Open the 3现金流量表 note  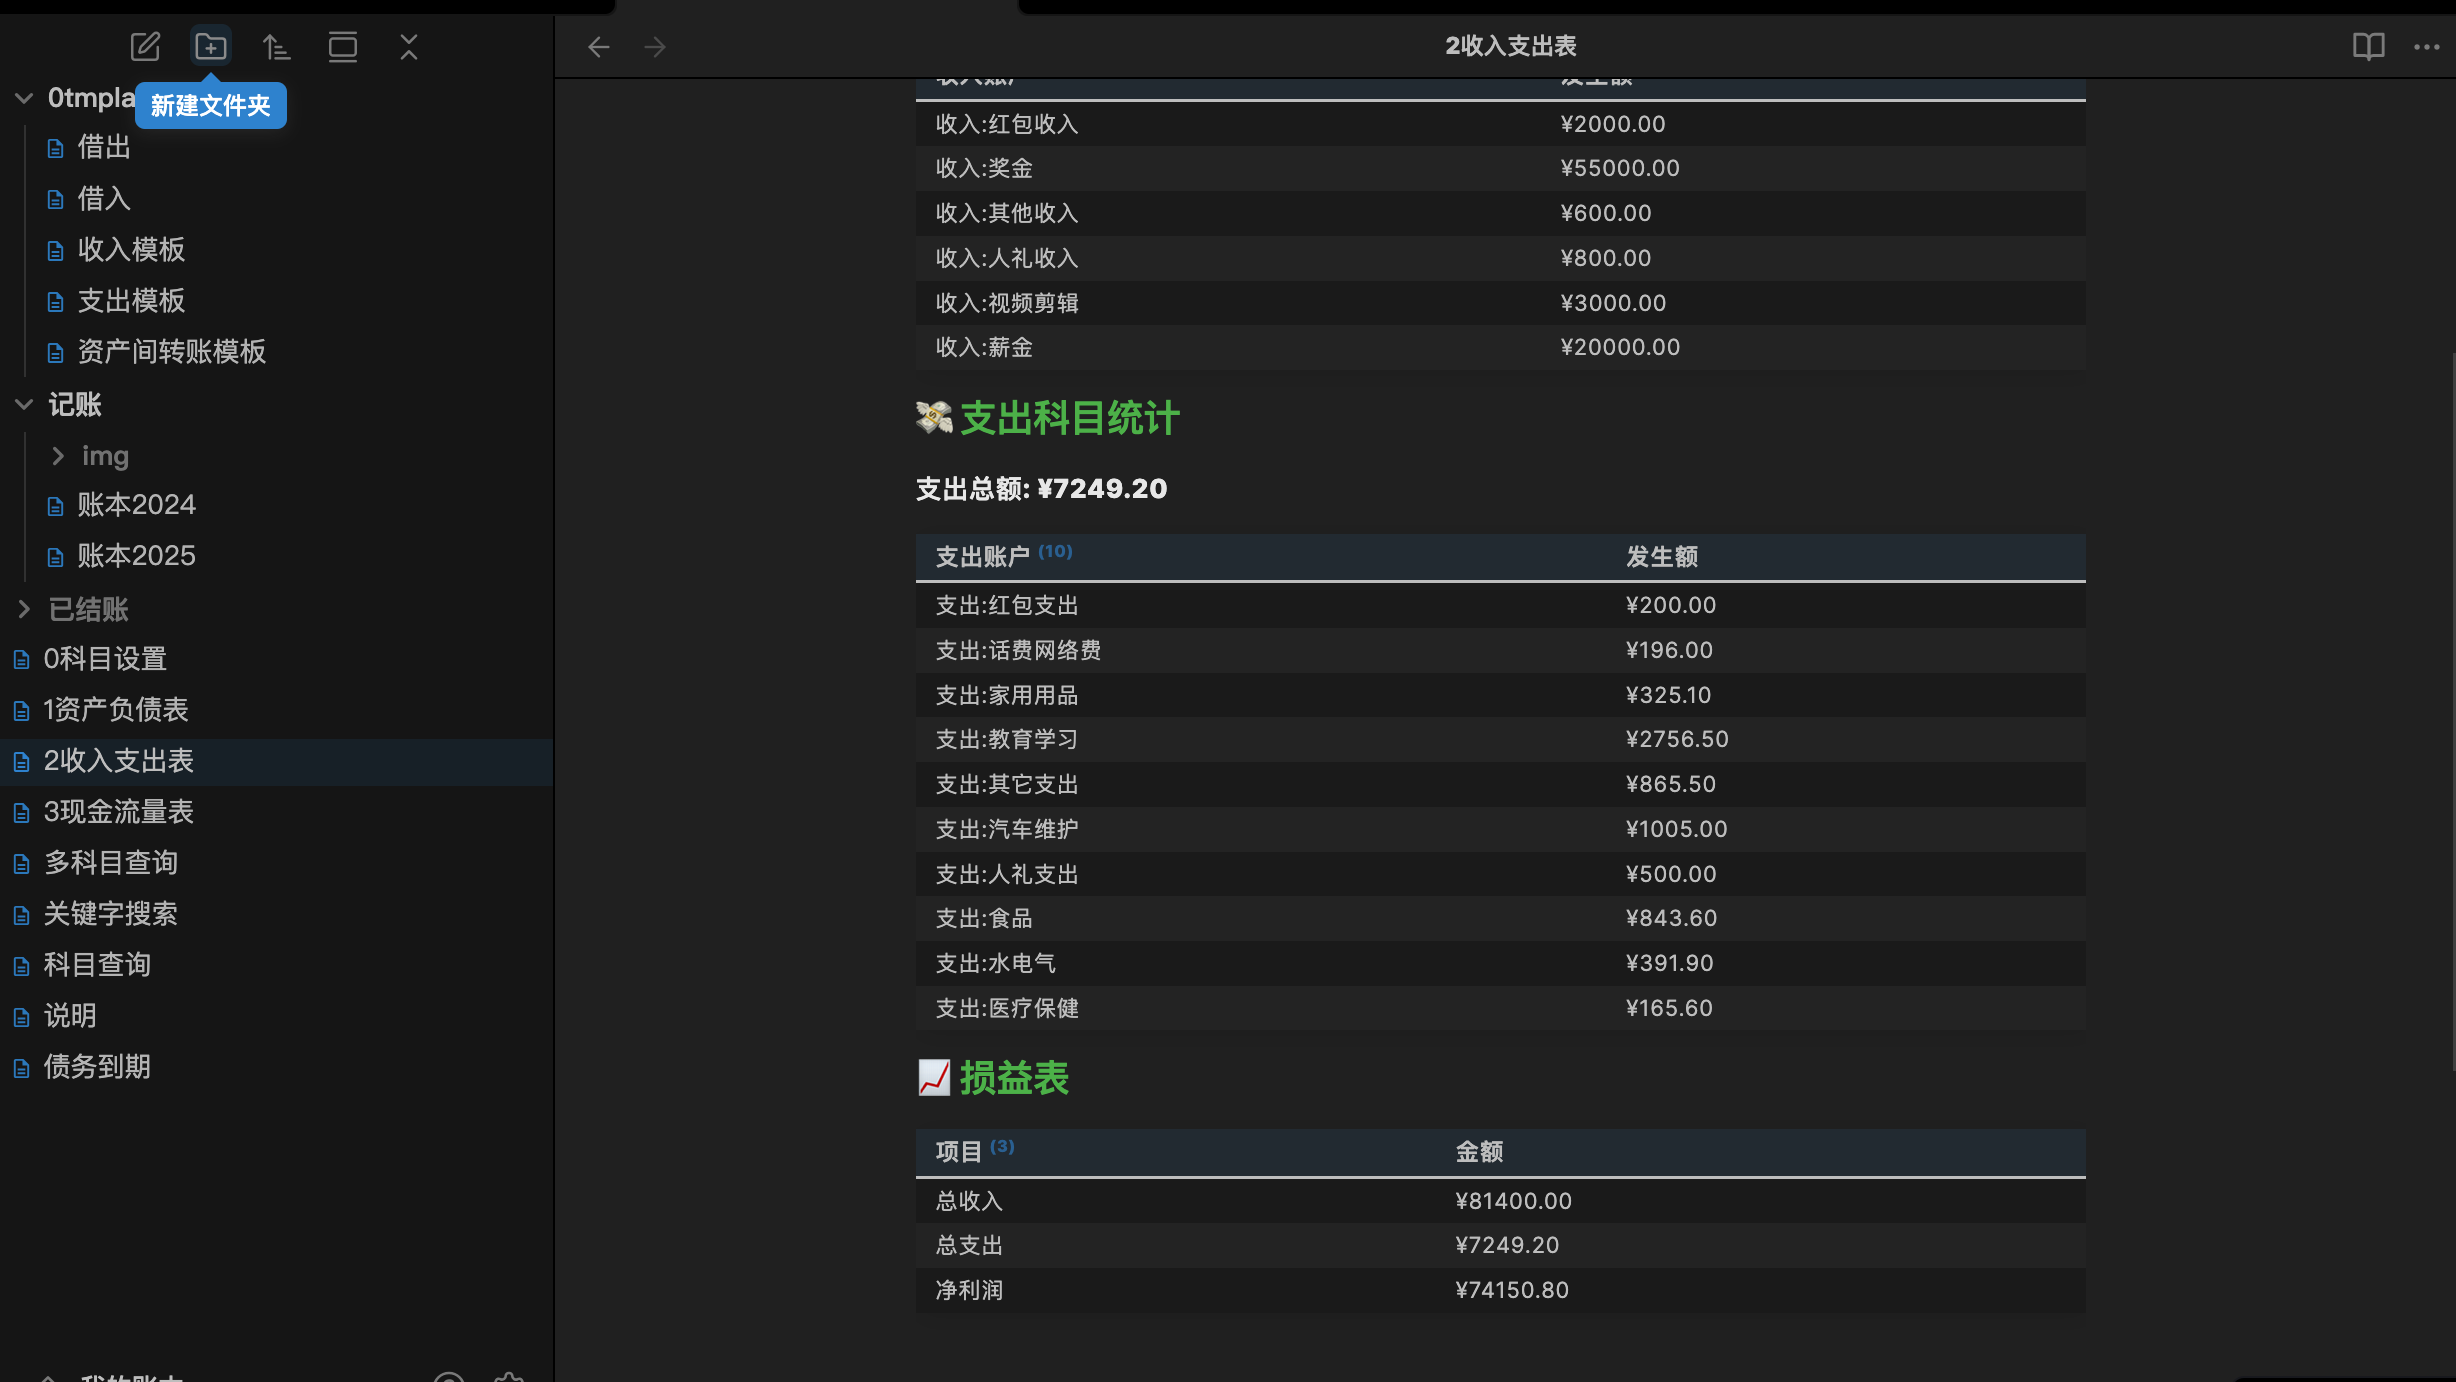[x=118, y=812]
